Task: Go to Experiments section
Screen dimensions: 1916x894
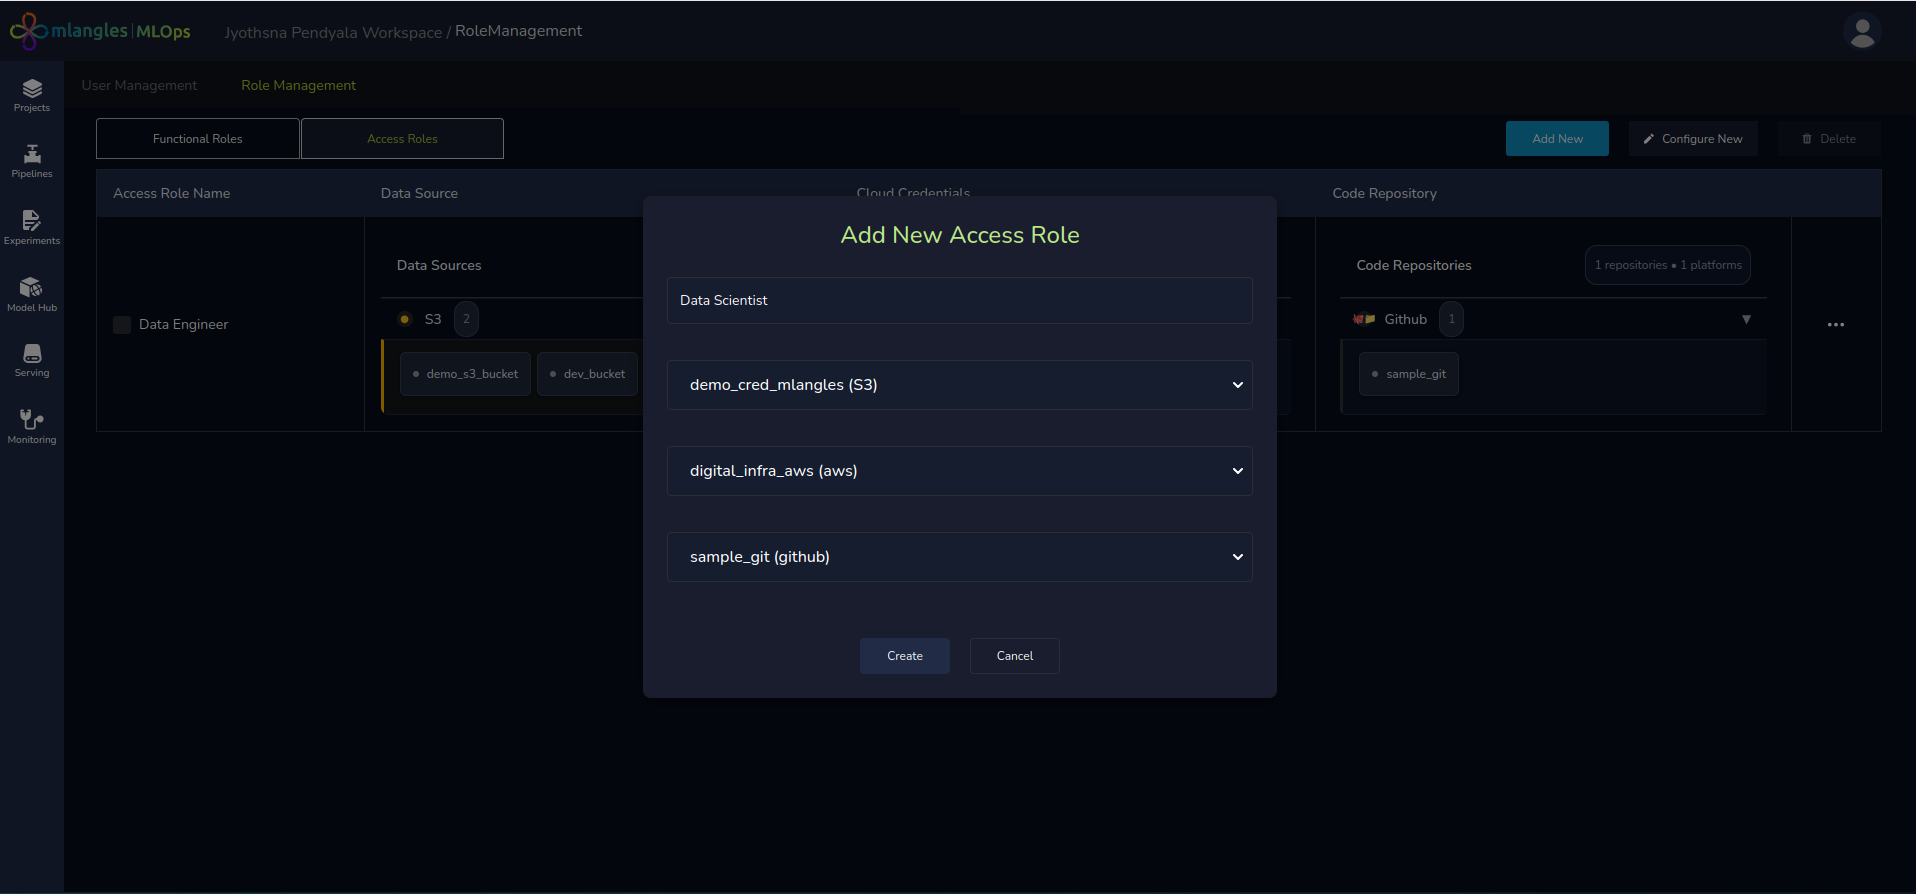Action: [x=32, y=227]
